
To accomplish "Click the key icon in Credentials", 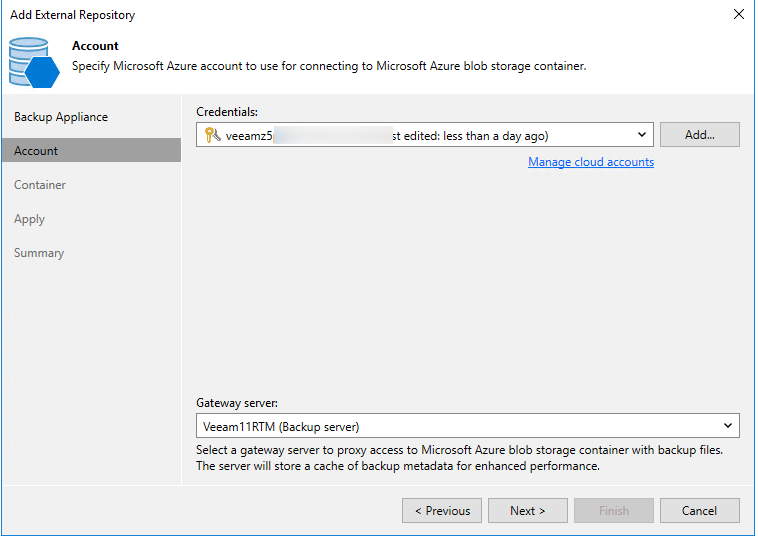I will 212,135.
